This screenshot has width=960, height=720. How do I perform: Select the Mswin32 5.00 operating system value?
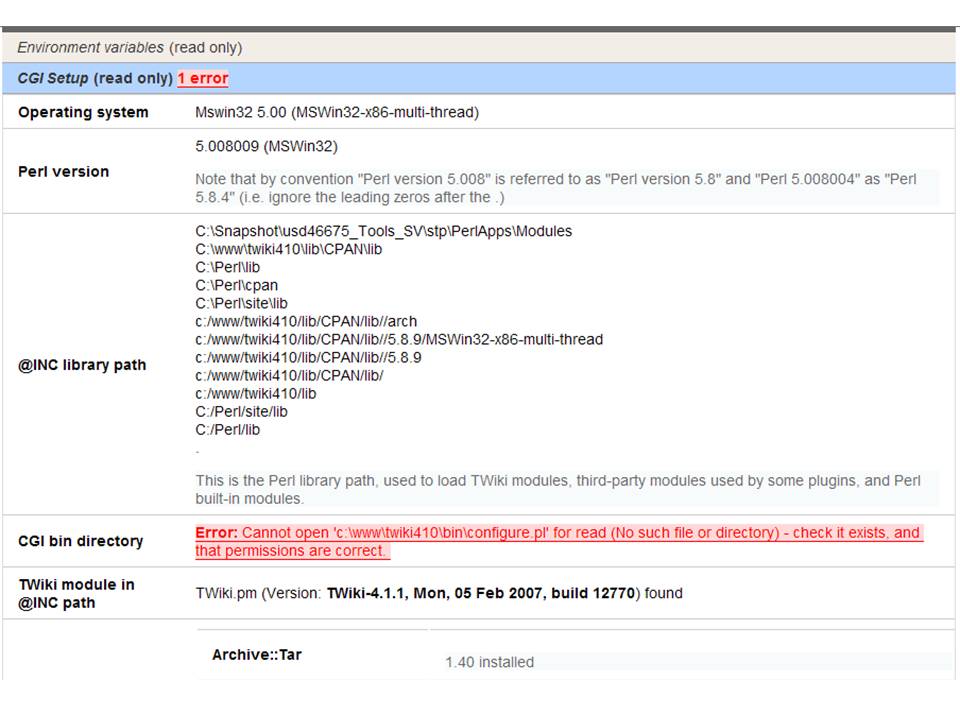(336, 112)
